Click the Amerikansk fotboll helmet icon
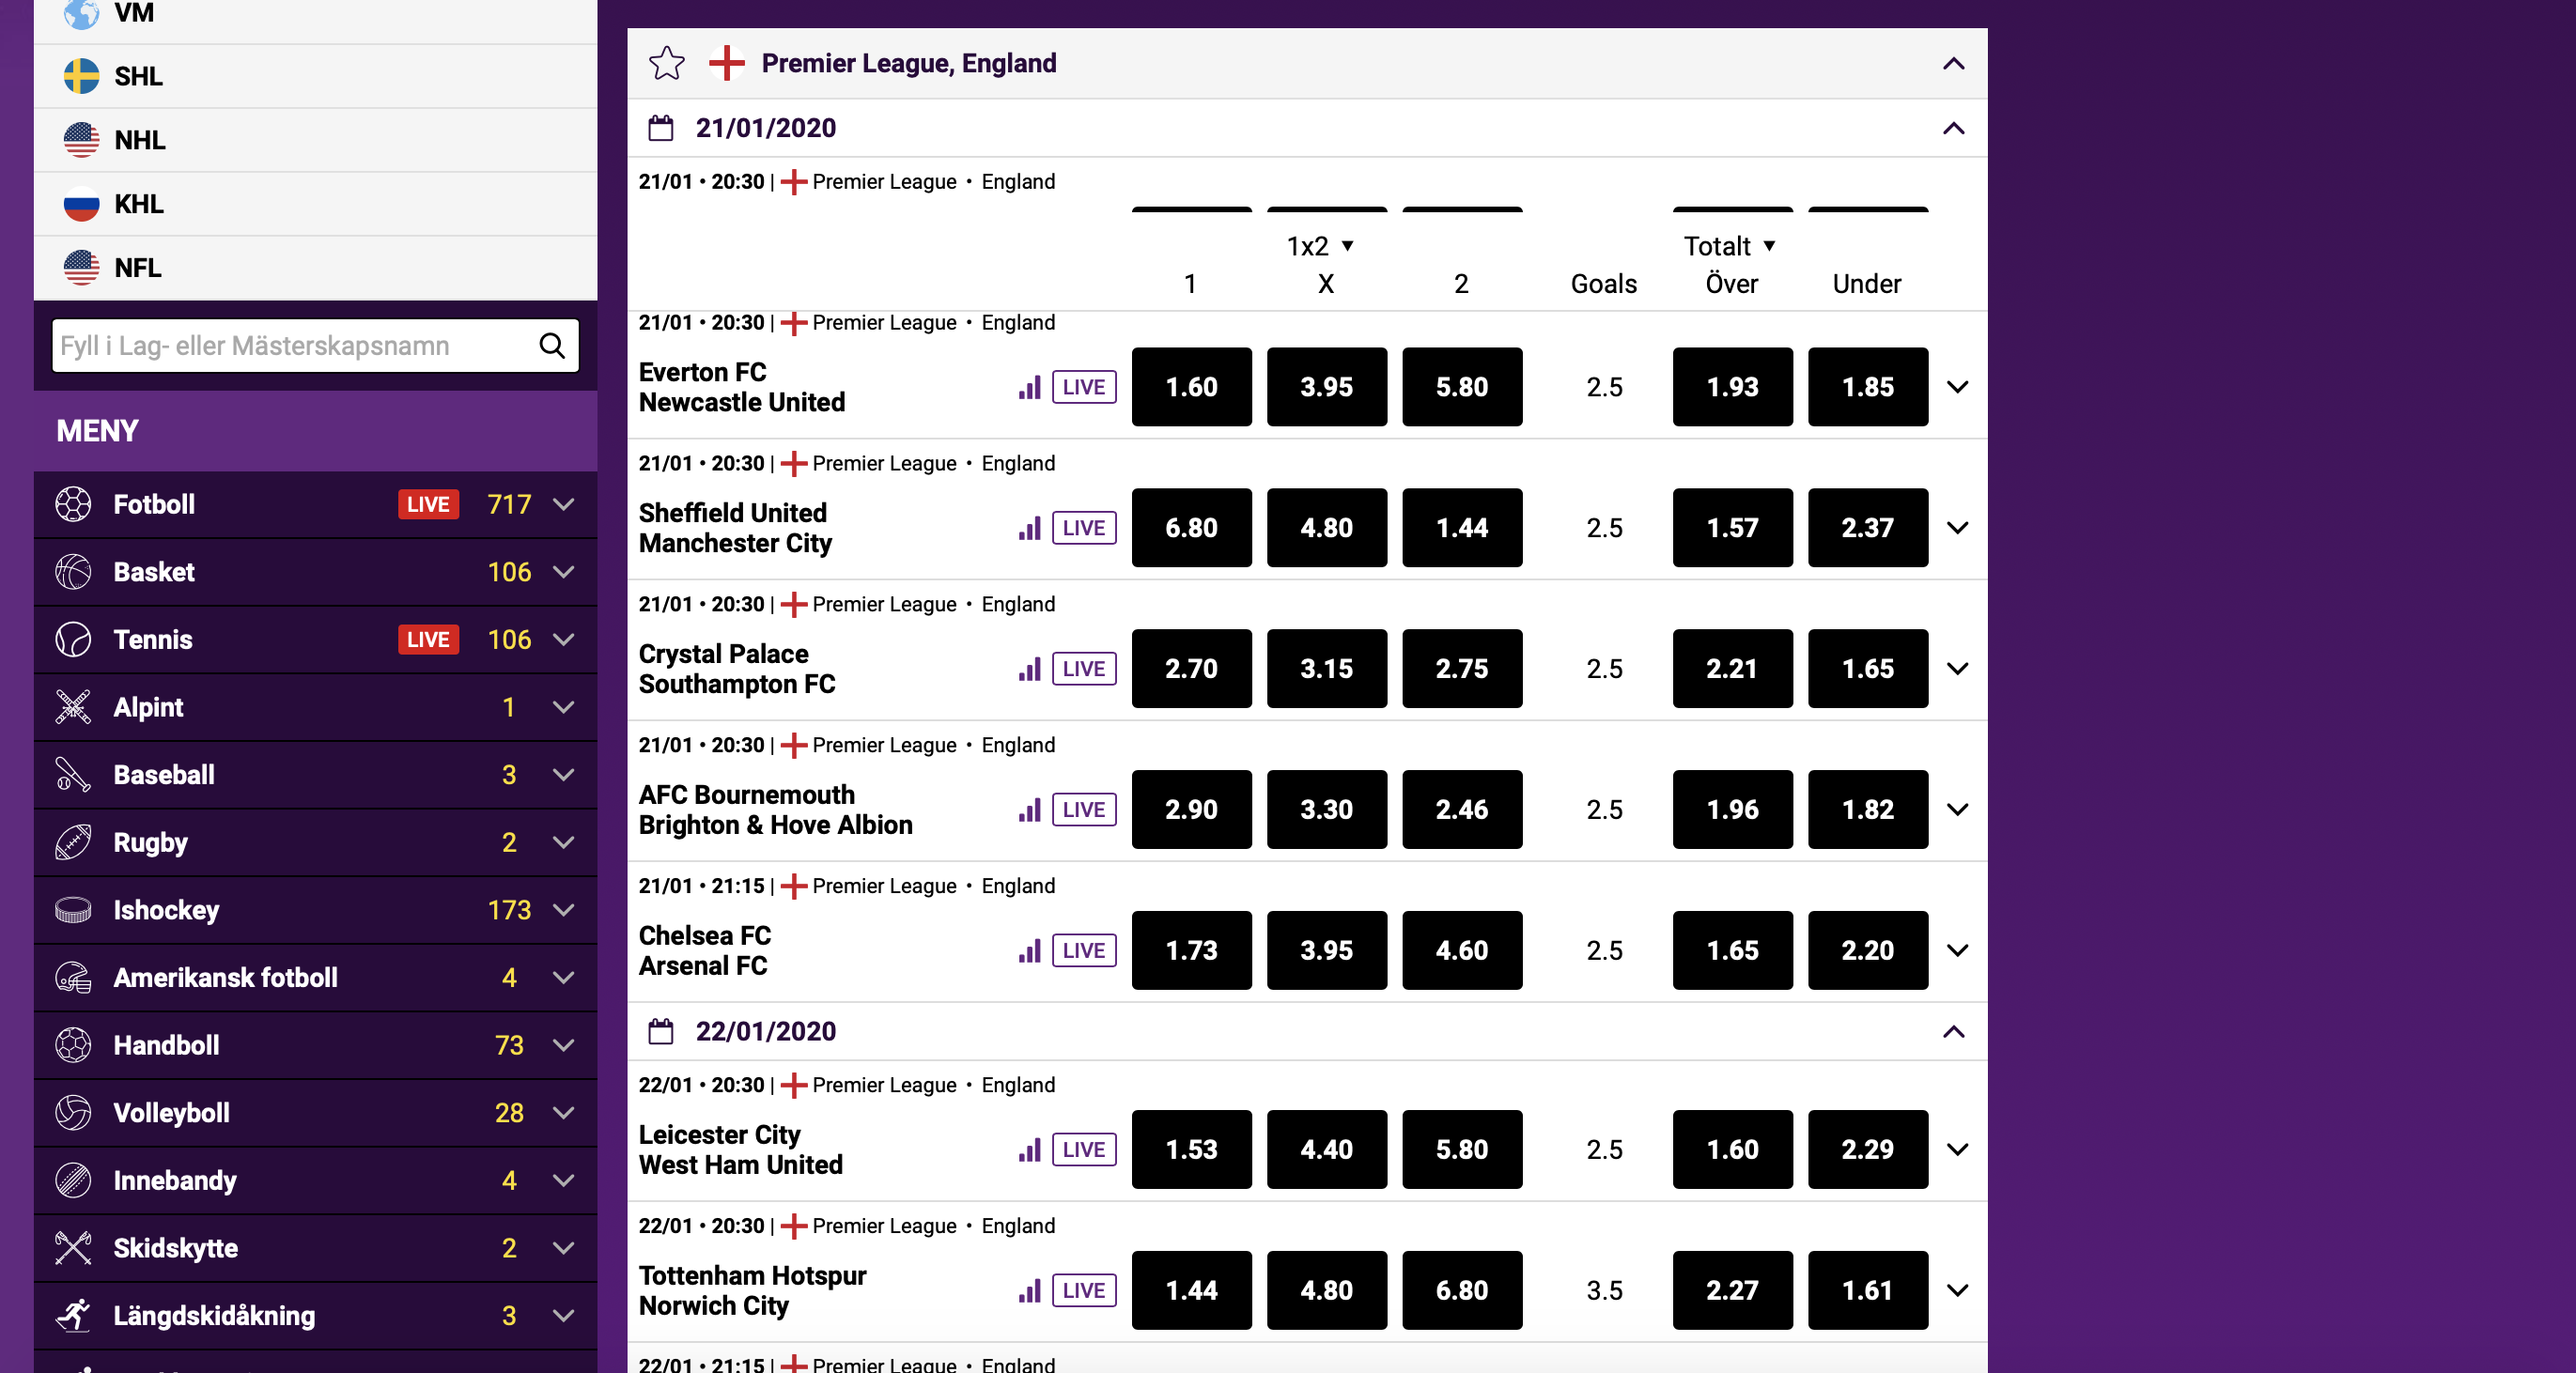Viewport: 2576px width, 1373px height. tap(73, 978)
